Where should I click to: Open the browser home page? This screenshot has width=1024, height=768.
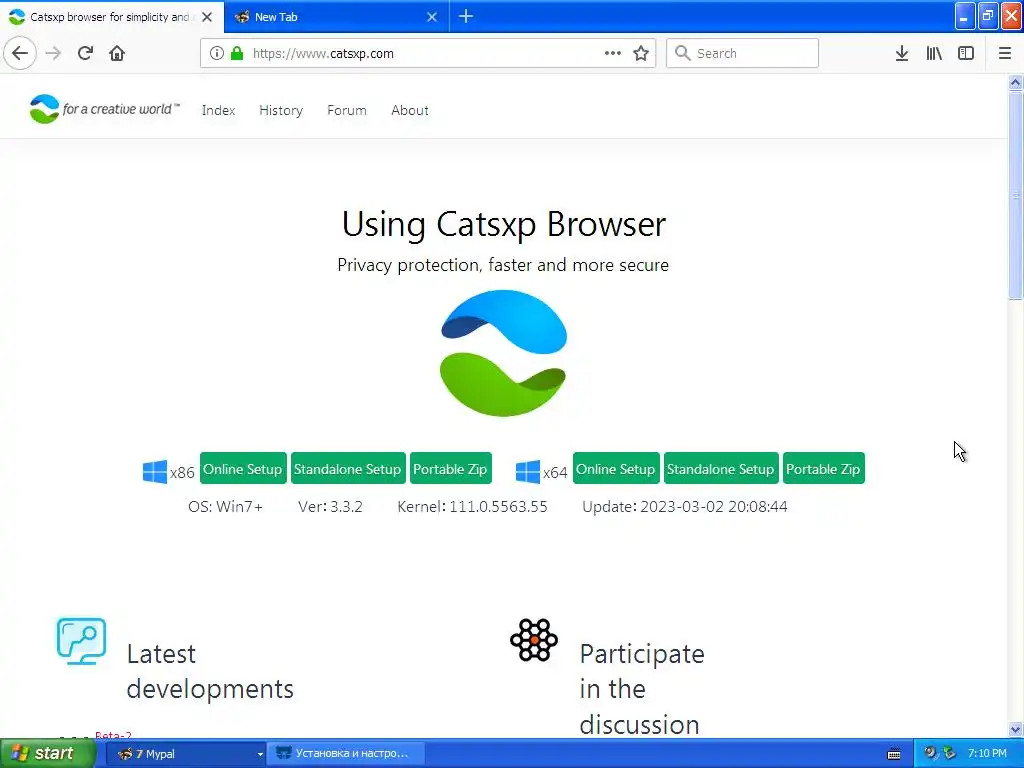click(x=117, y=53)
